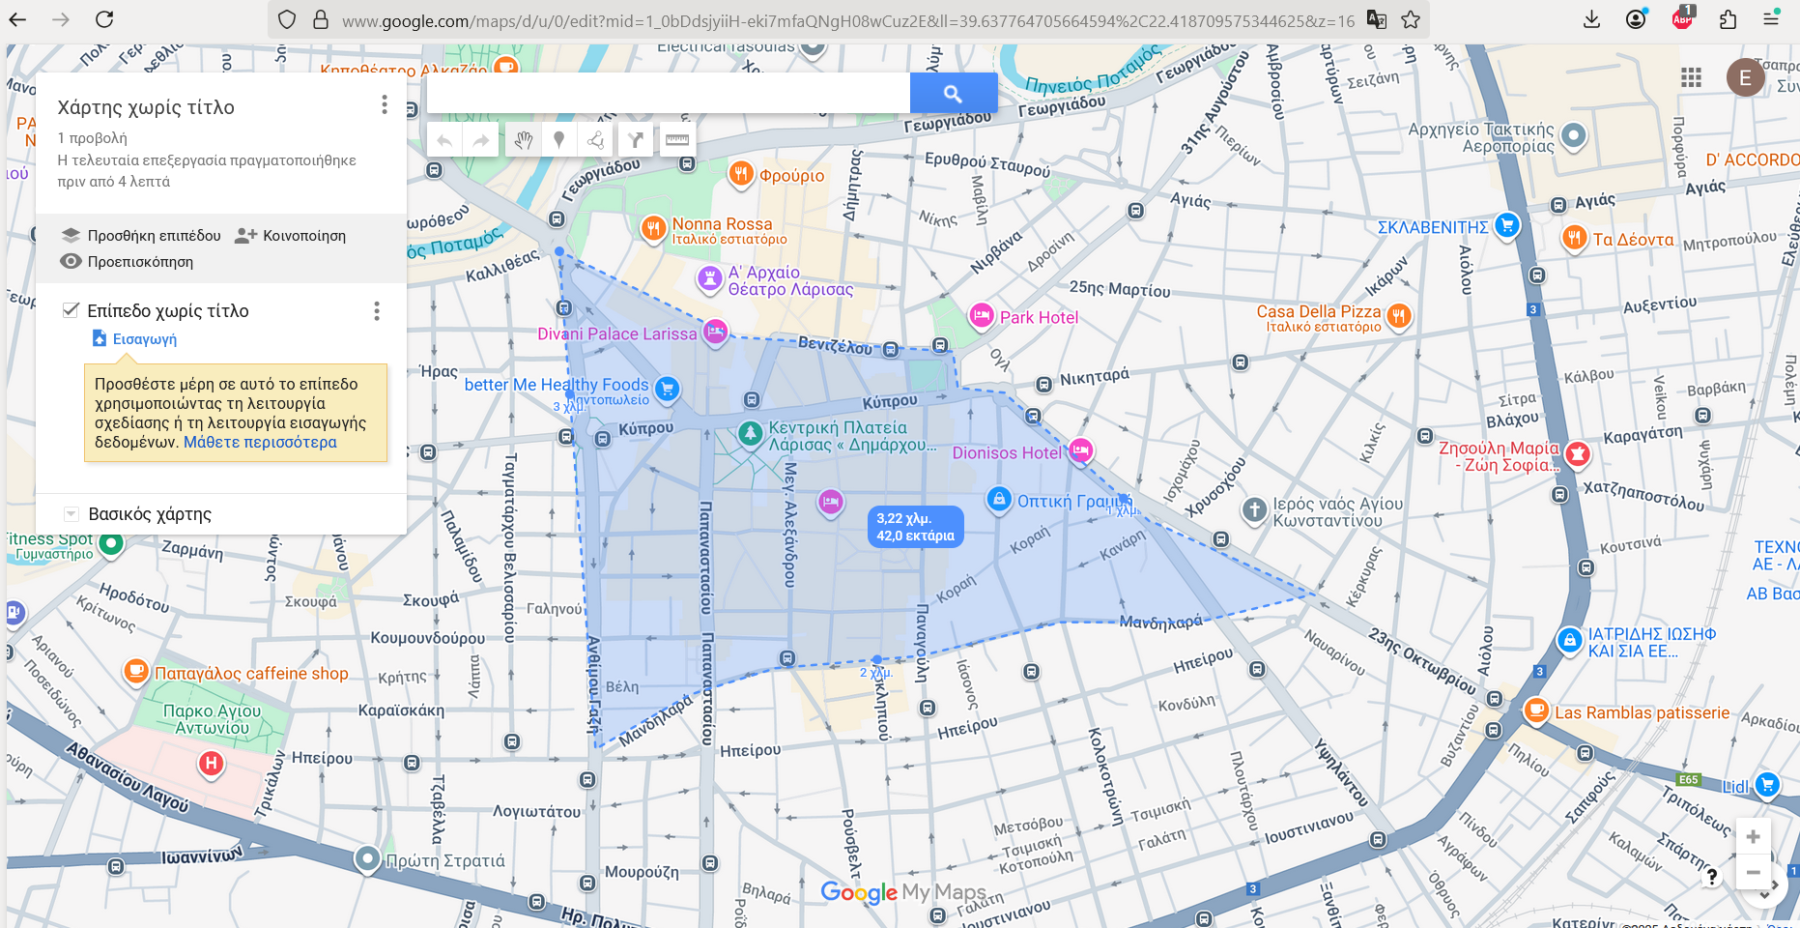
Task: Click the translate page icon in address bar
Action: 1377,19
